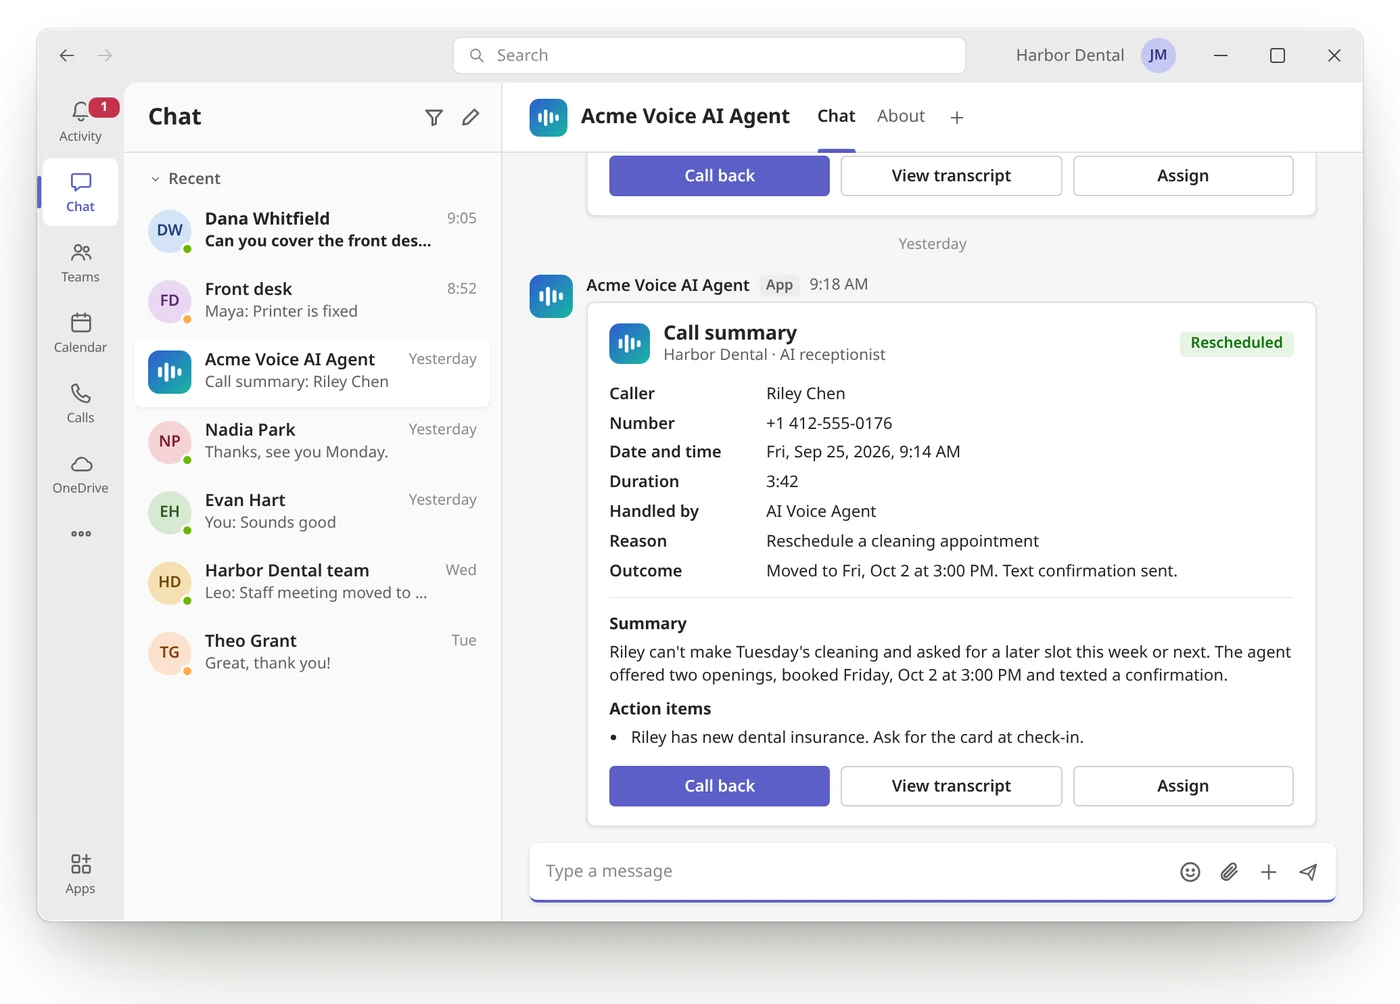The image size is (1400, 1004).
Task: Start a new chat with the compose icon
Action: pyautogui.click(x=471, y=118)
